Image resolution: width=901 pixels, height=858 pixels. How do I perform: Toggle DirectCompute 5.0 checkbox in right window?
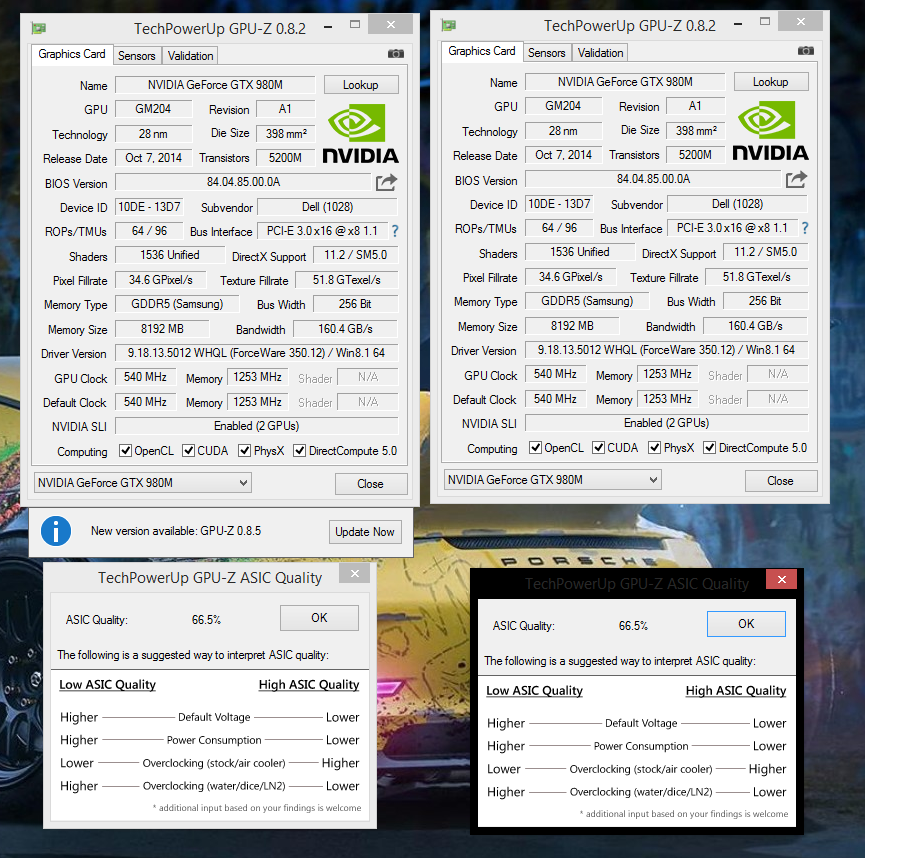[x=710, y=448]
